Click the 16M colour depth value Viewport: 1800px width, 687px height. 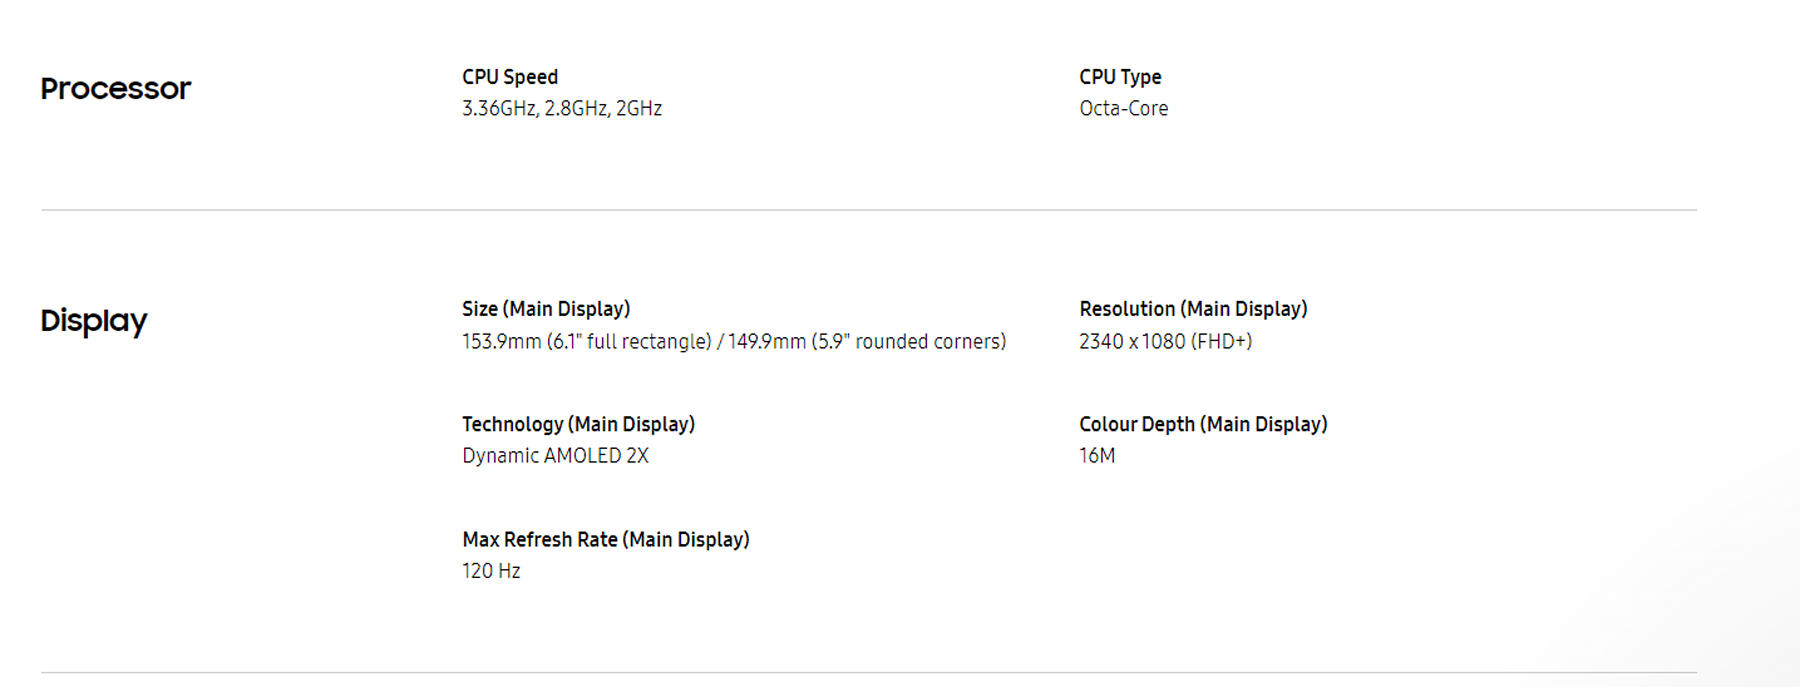point(1097,455)
